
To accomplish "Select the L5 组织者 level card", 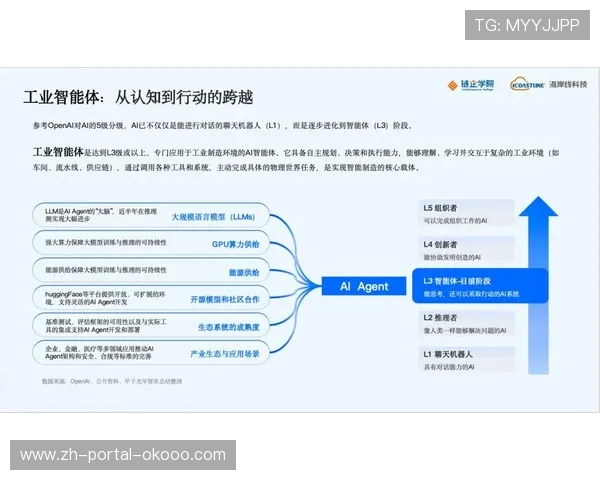I will (x=467, y=214).
